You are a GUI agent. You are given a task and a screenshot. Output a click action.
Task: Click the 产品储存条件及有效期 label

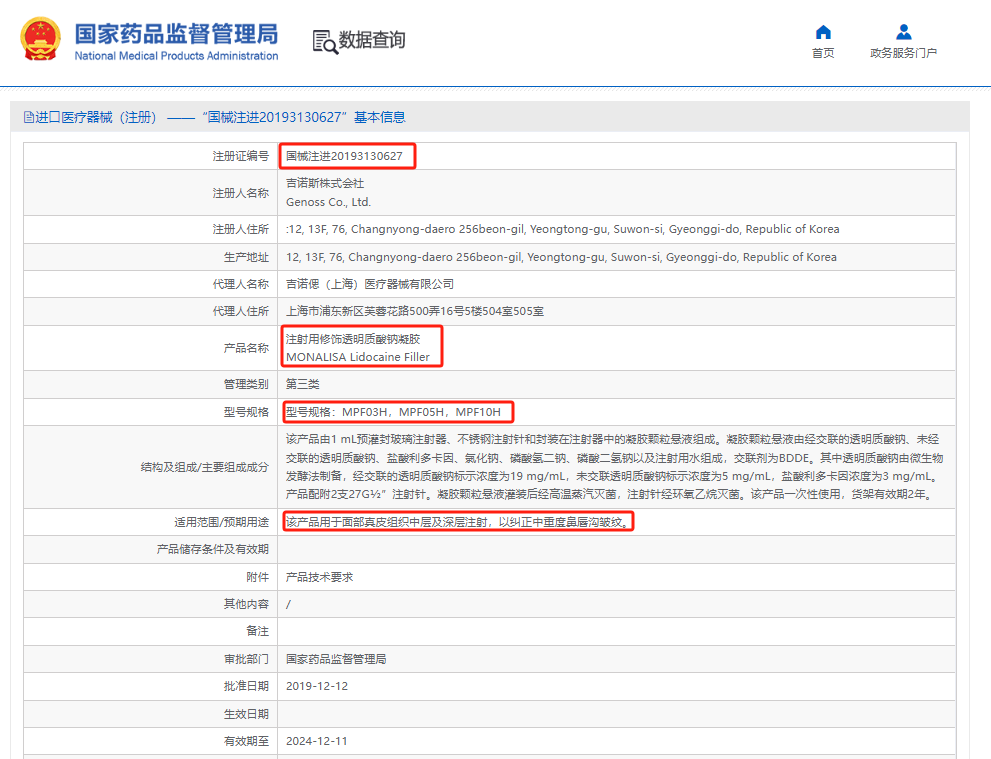coord(213,549)
